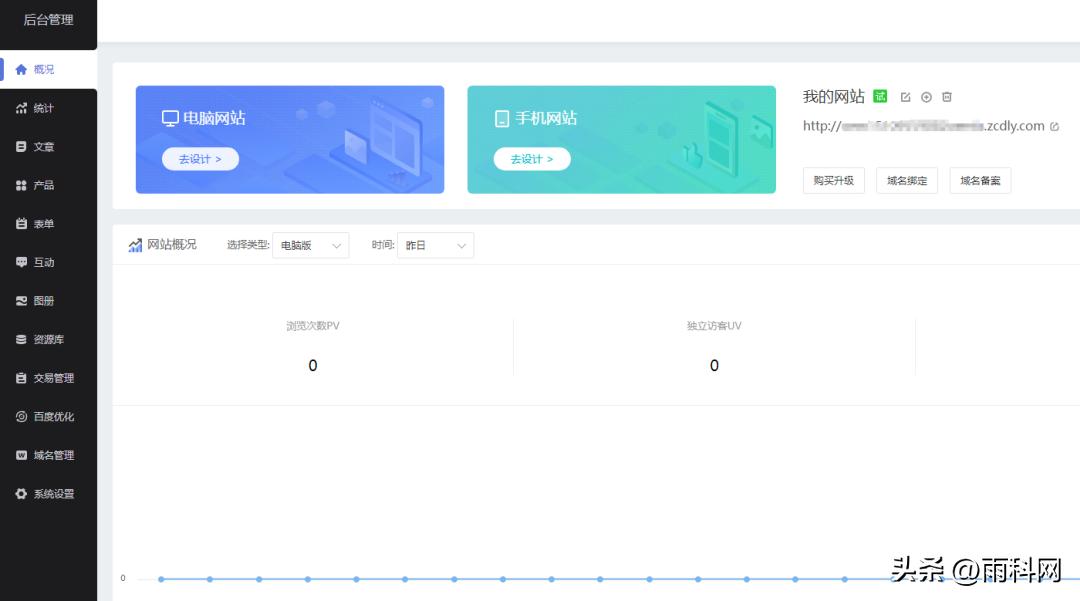Open 文章 from the sidebar
1080x601 pixels.
pos(44,147)
